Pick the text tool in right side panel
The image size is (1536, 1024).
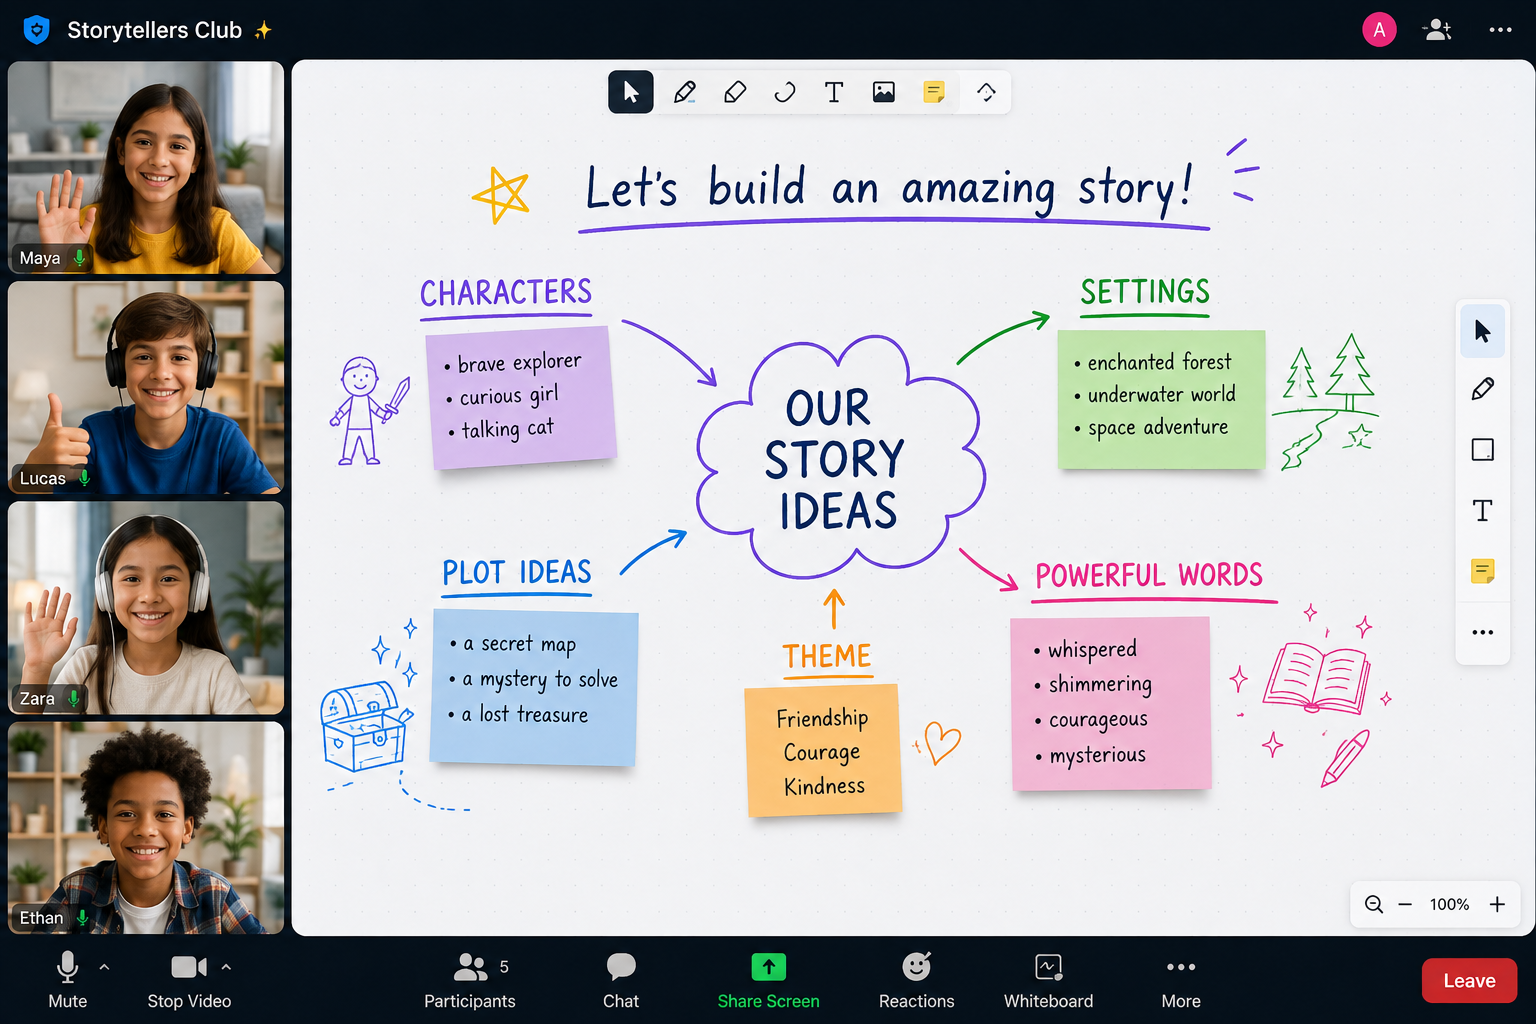[x=1483, y=511]
